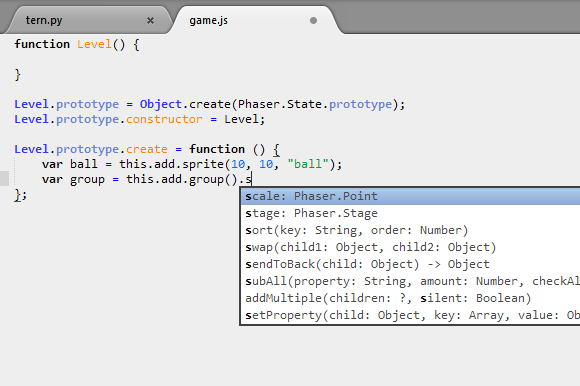Place cursor at closing brace '};'
Viewport: 580px width, 386px height.
coord(20,195)
